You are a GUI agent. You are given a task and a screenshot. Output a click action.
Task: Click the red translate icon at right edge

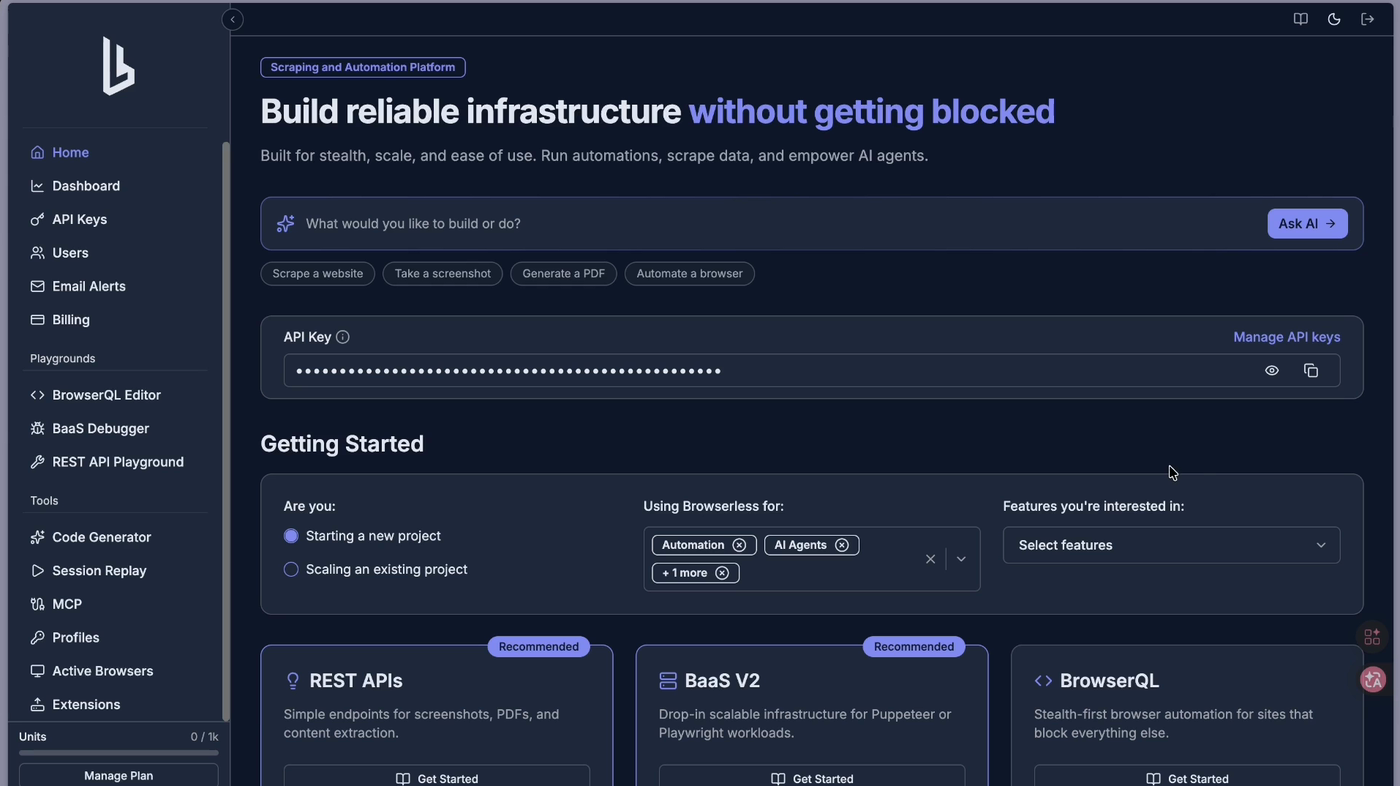click(x=1373, y=680)
